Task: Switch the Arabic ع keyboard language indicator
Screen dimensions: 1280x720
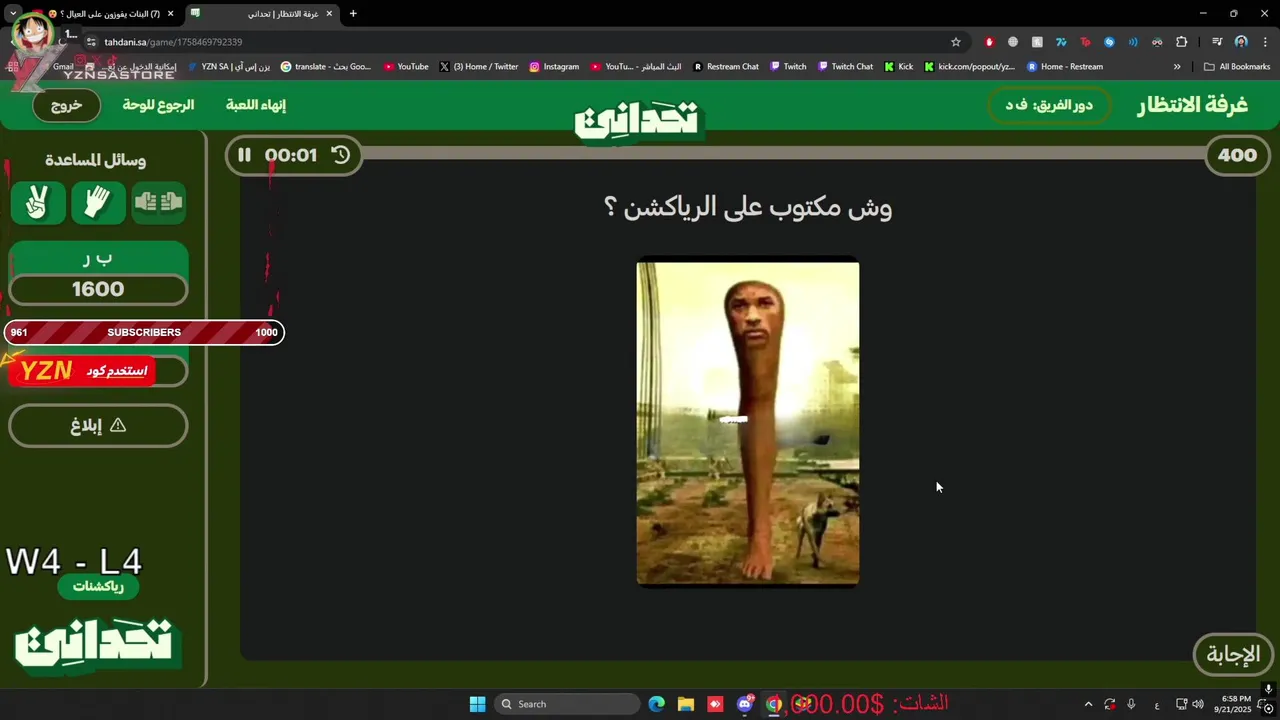Action: click(1157, 704)
